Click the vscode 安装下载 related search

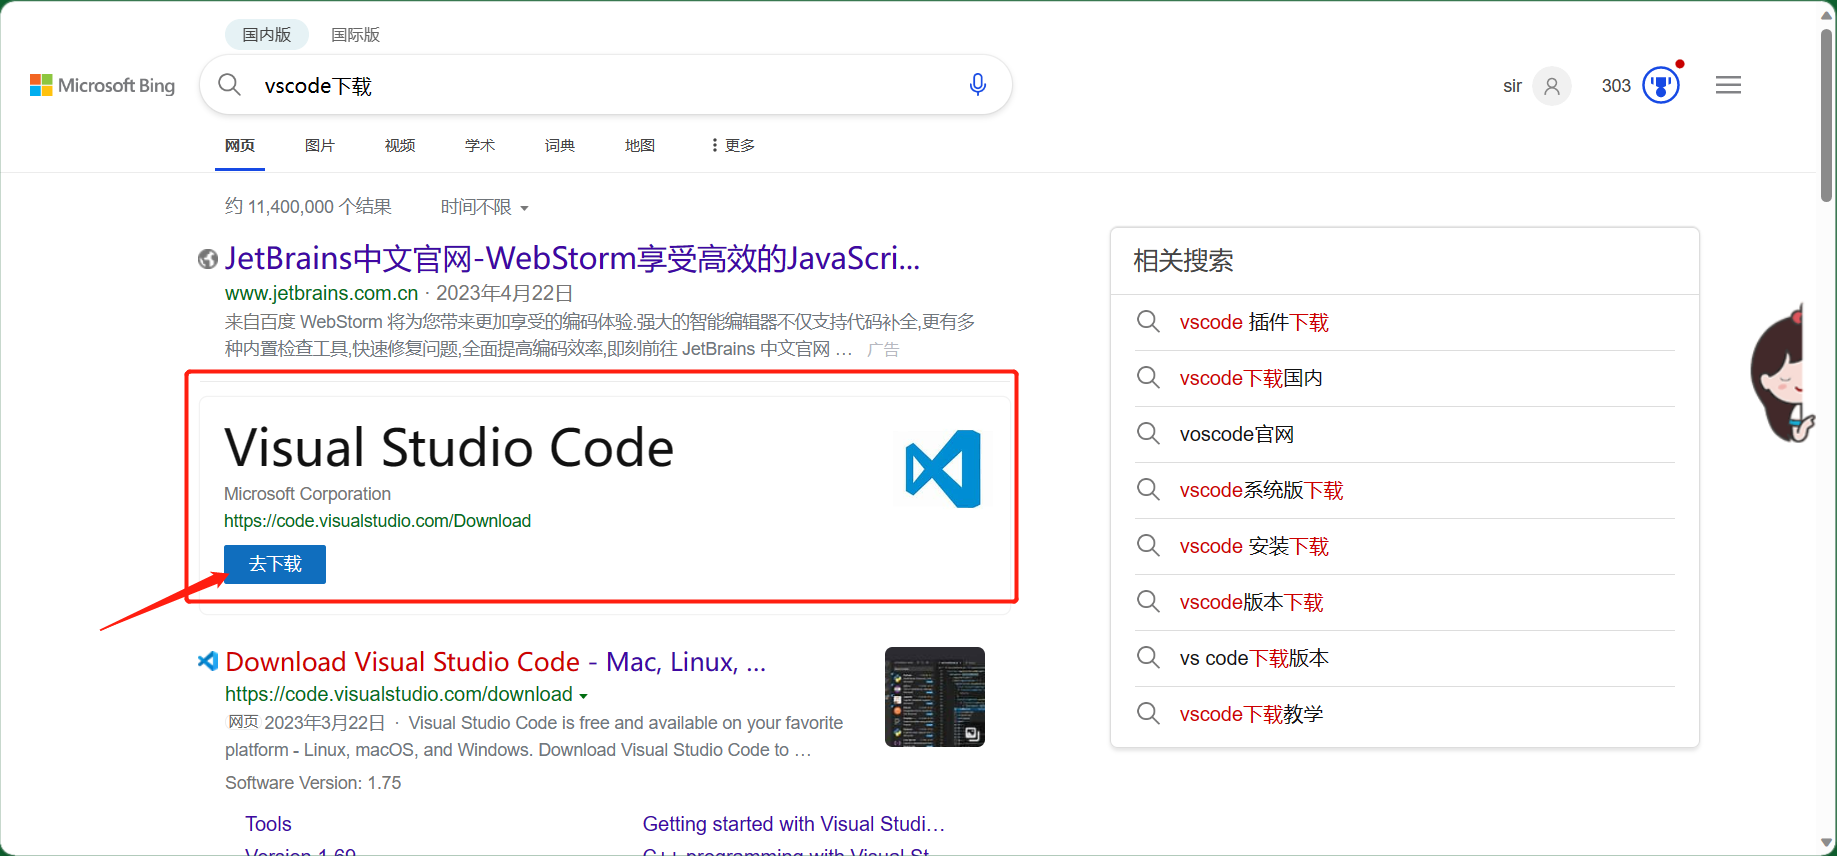(x=1254, y=546)
